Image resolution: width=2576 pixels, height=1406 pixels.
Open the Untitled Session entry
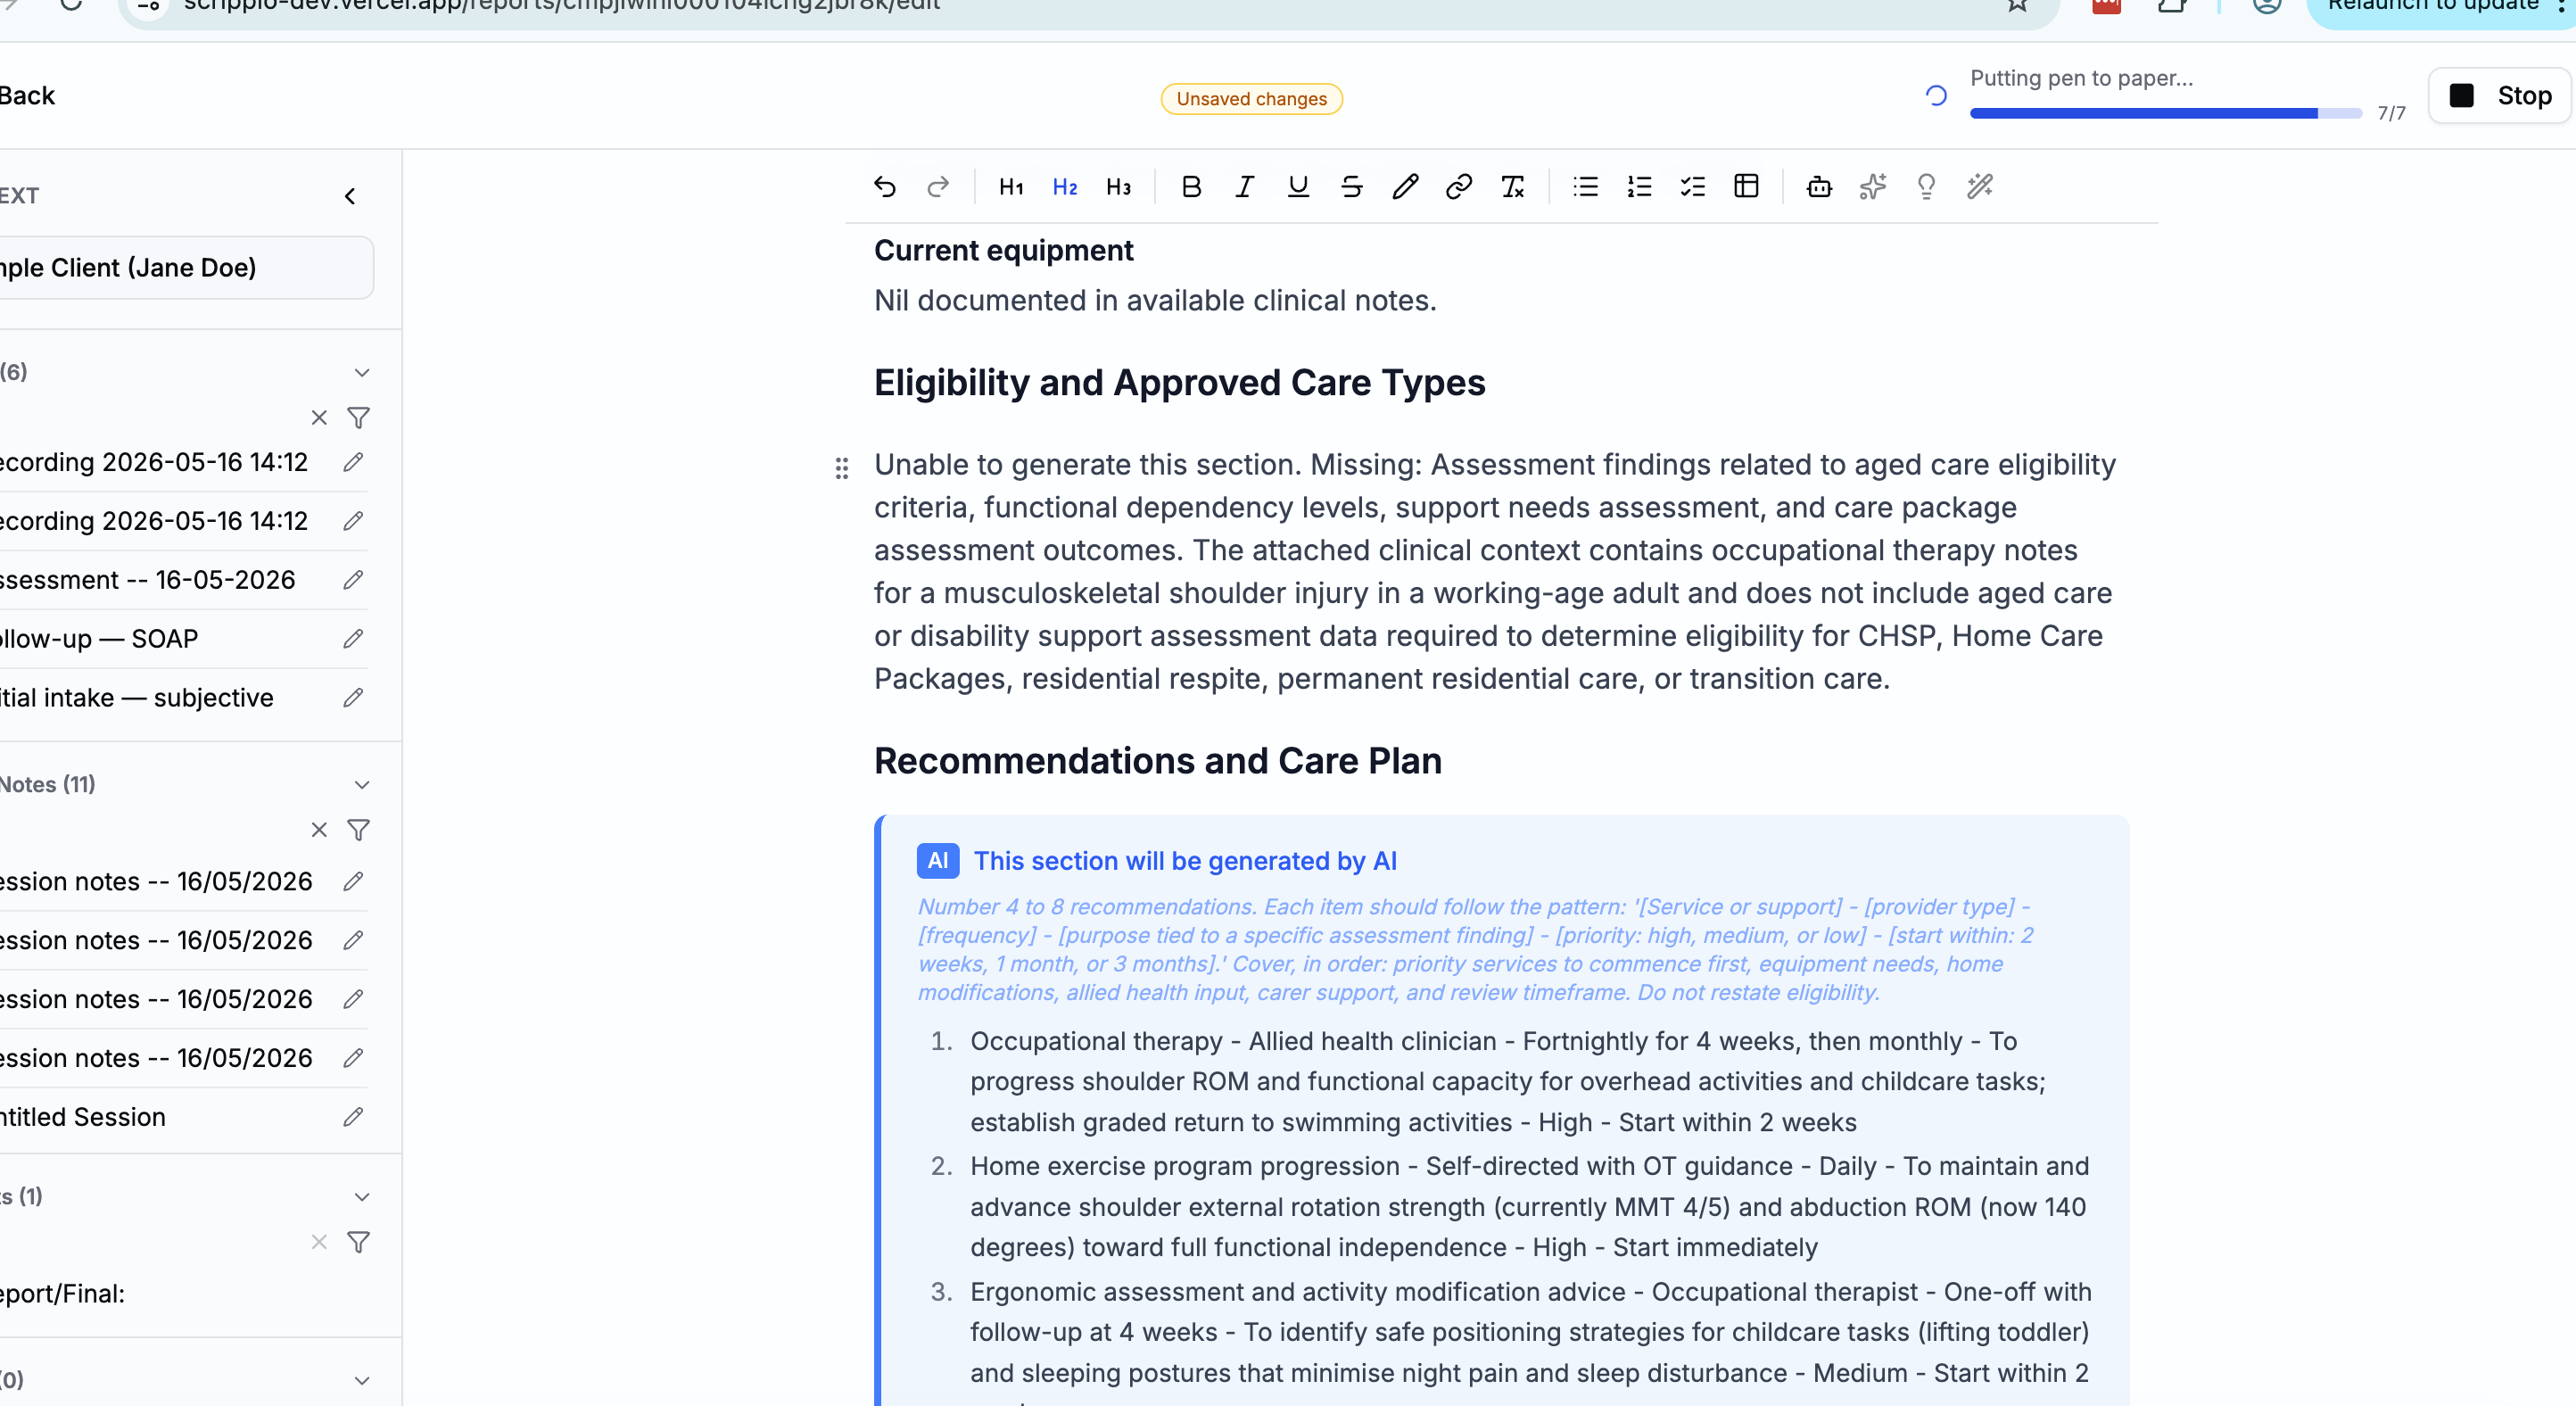point(82,1117)
